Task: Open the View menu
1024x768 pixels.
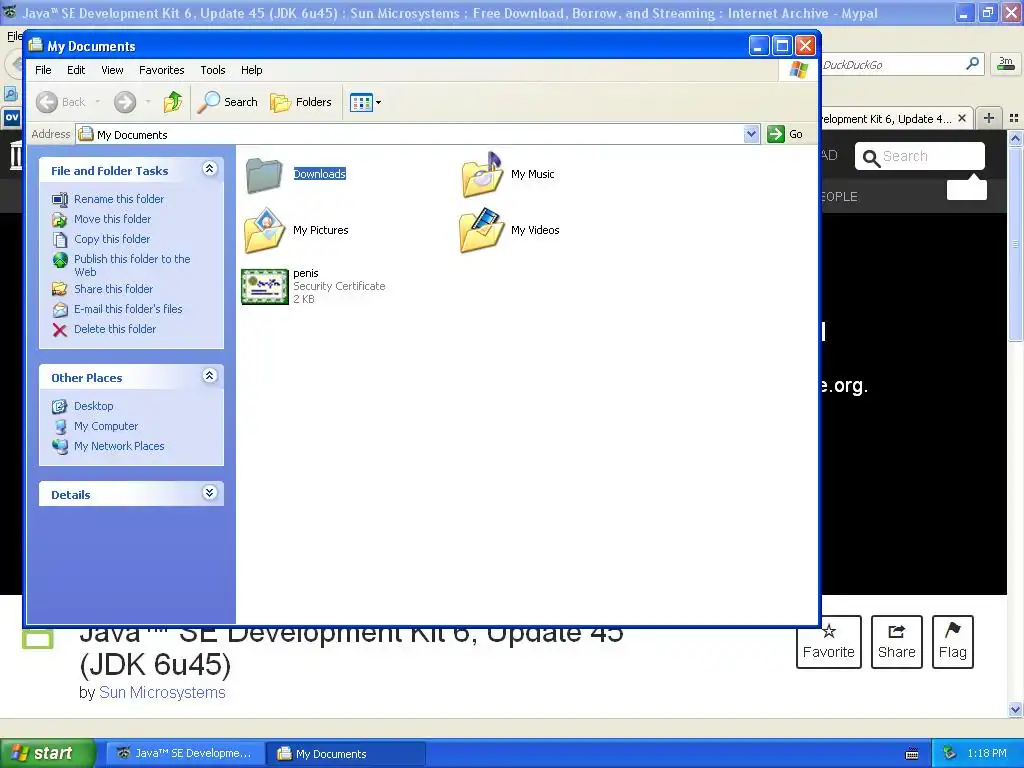Action: click(x=112, y=70)
